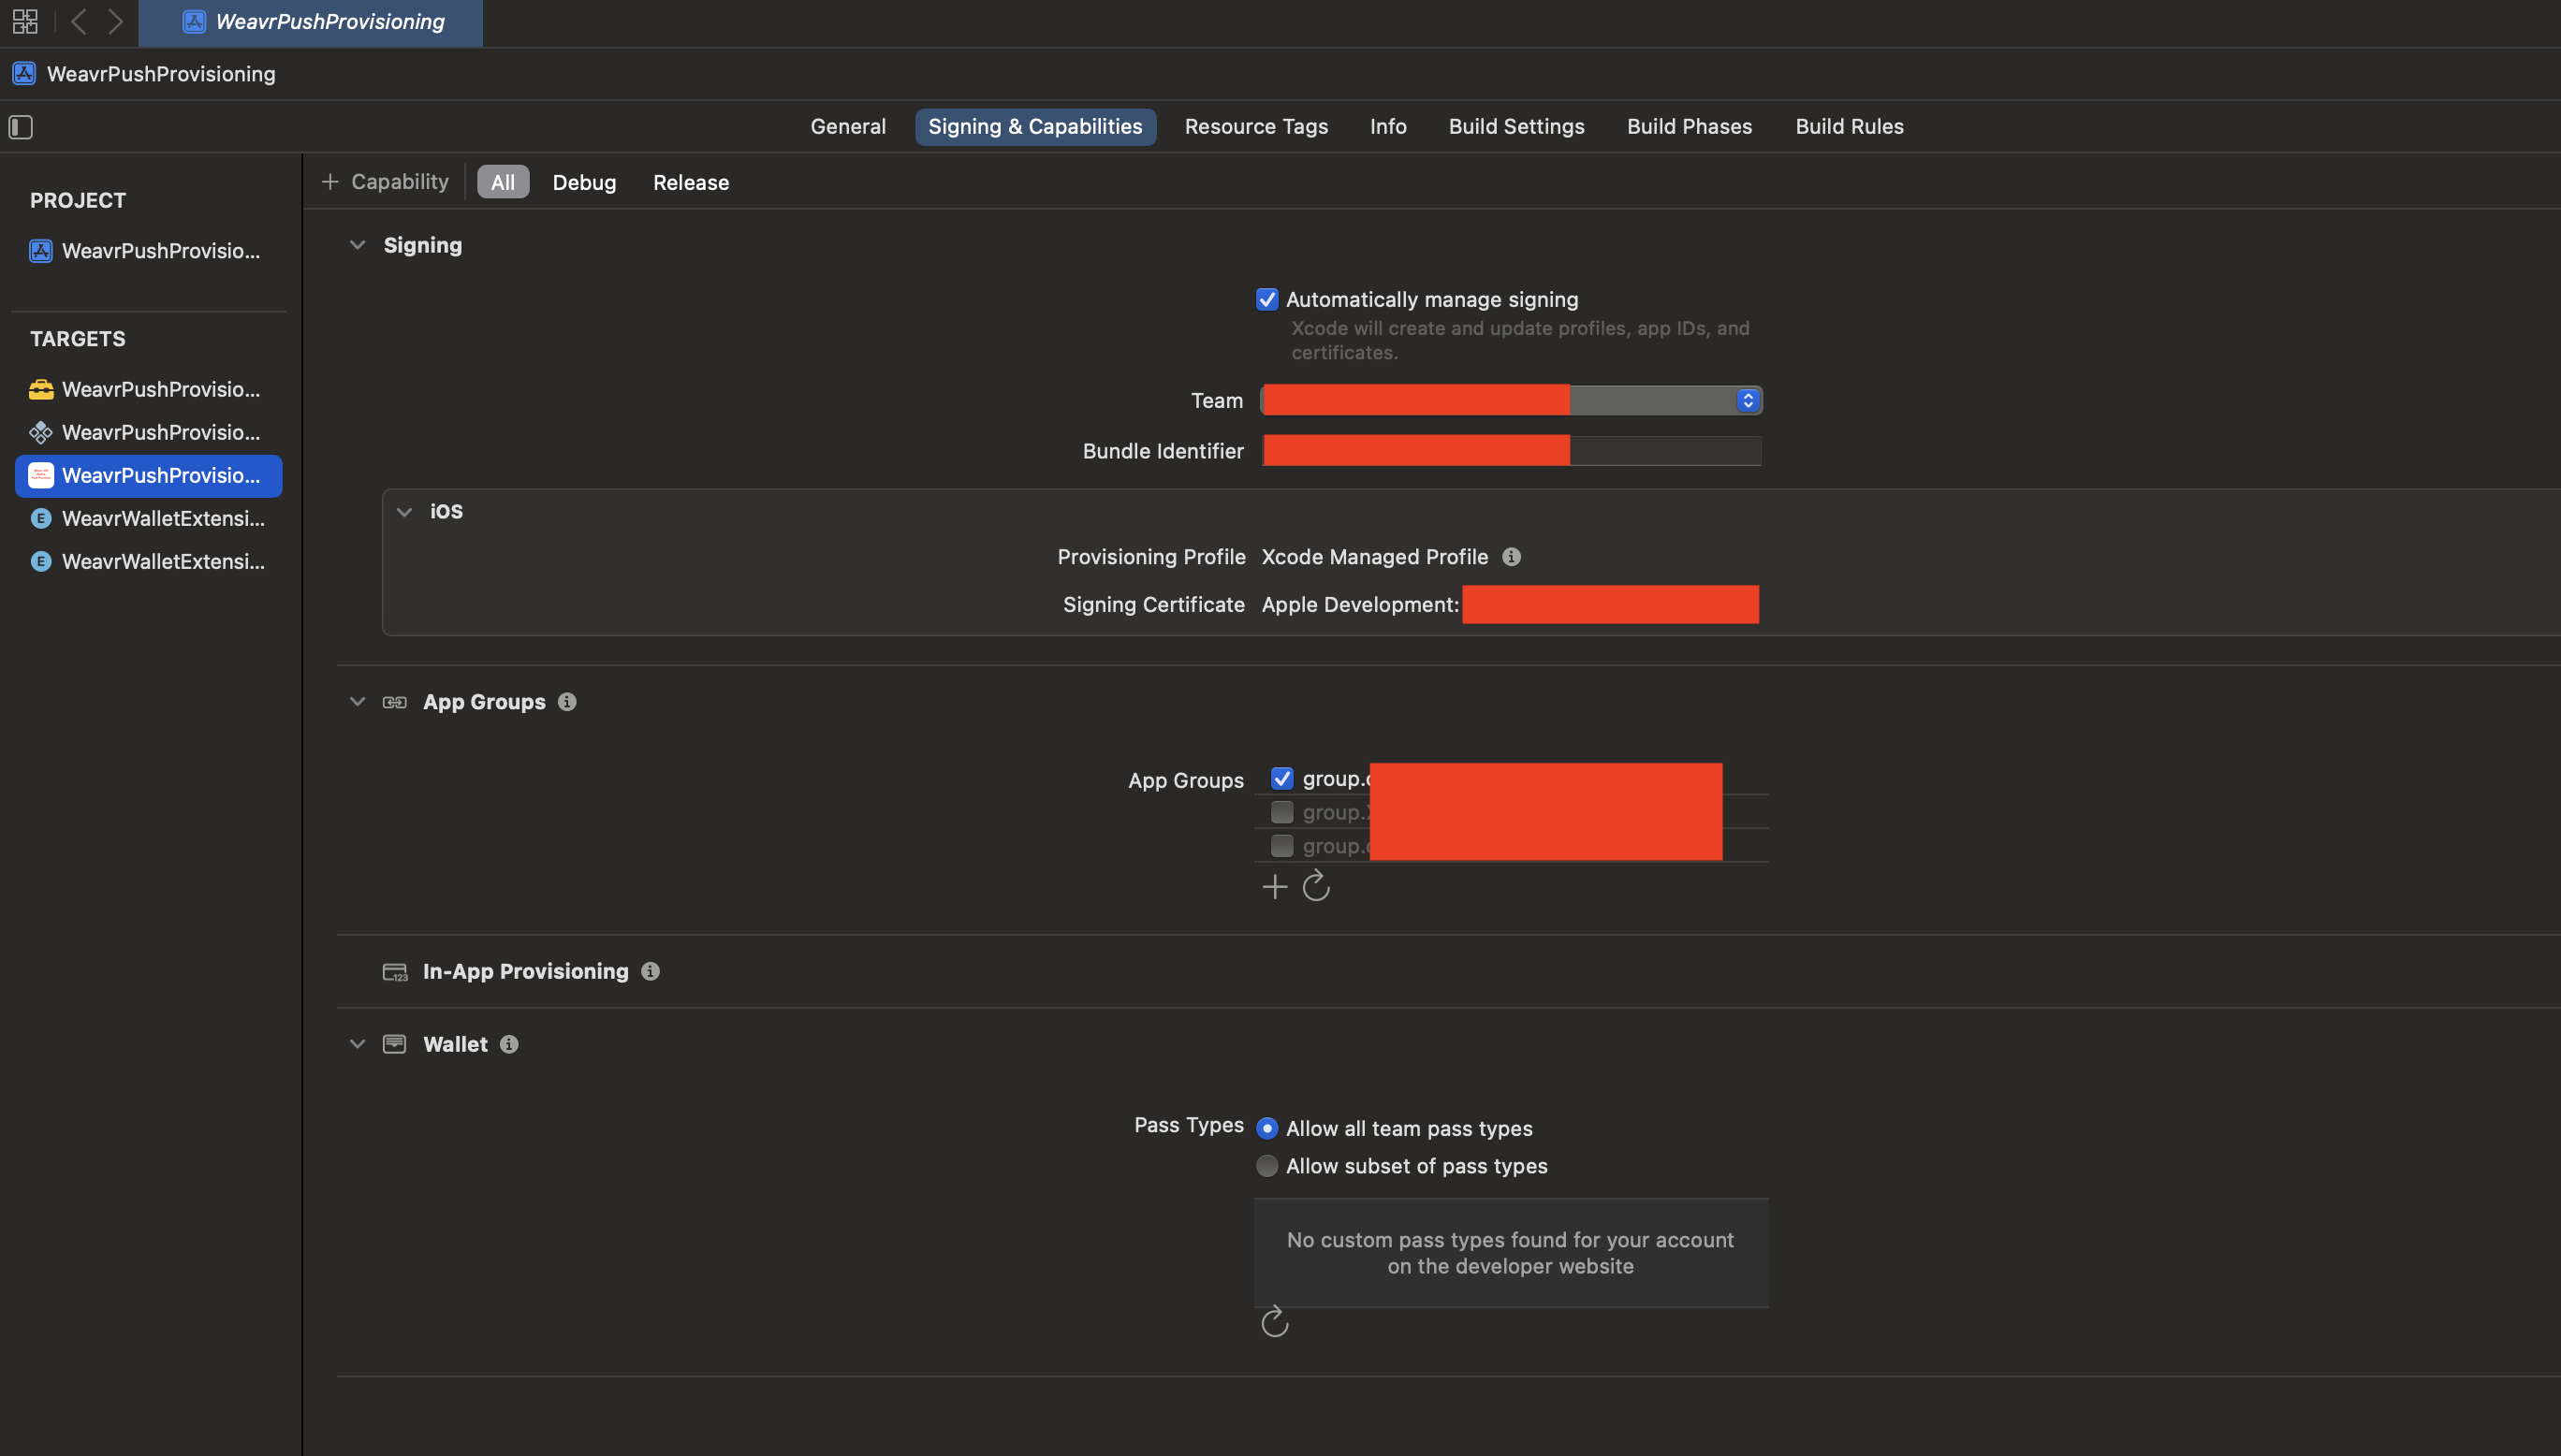Click the Wallet capability icon
The height and width of the screenshot is (1456, 2561).
tap(395, 1044)
